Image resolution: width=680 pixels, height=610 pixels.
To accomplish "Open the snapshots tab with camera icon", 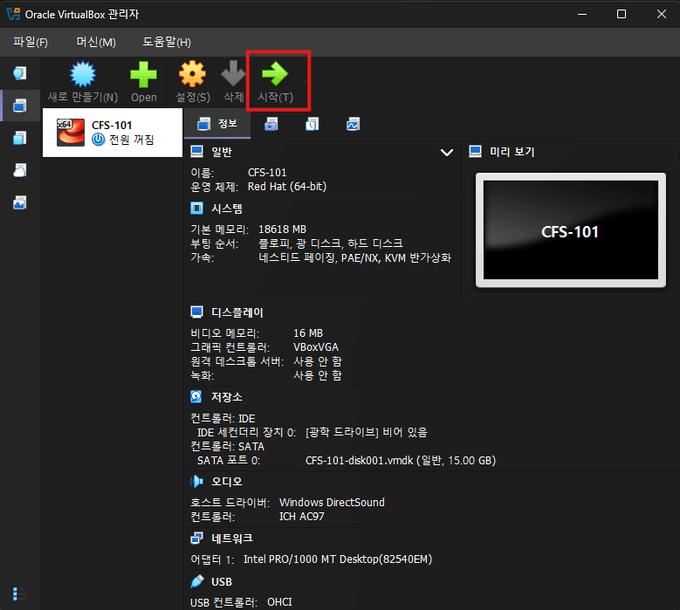I will click(271, 125).
